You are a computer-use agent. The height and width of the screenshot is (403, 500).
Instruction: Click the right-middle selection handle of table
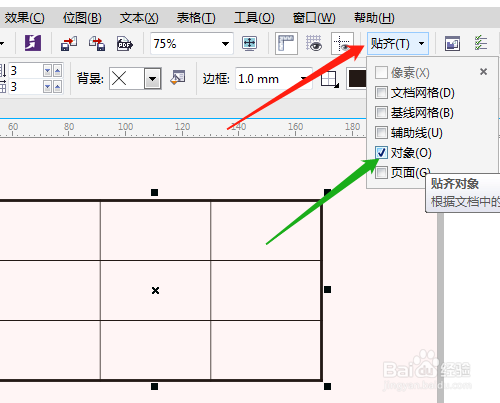point(327,290)
